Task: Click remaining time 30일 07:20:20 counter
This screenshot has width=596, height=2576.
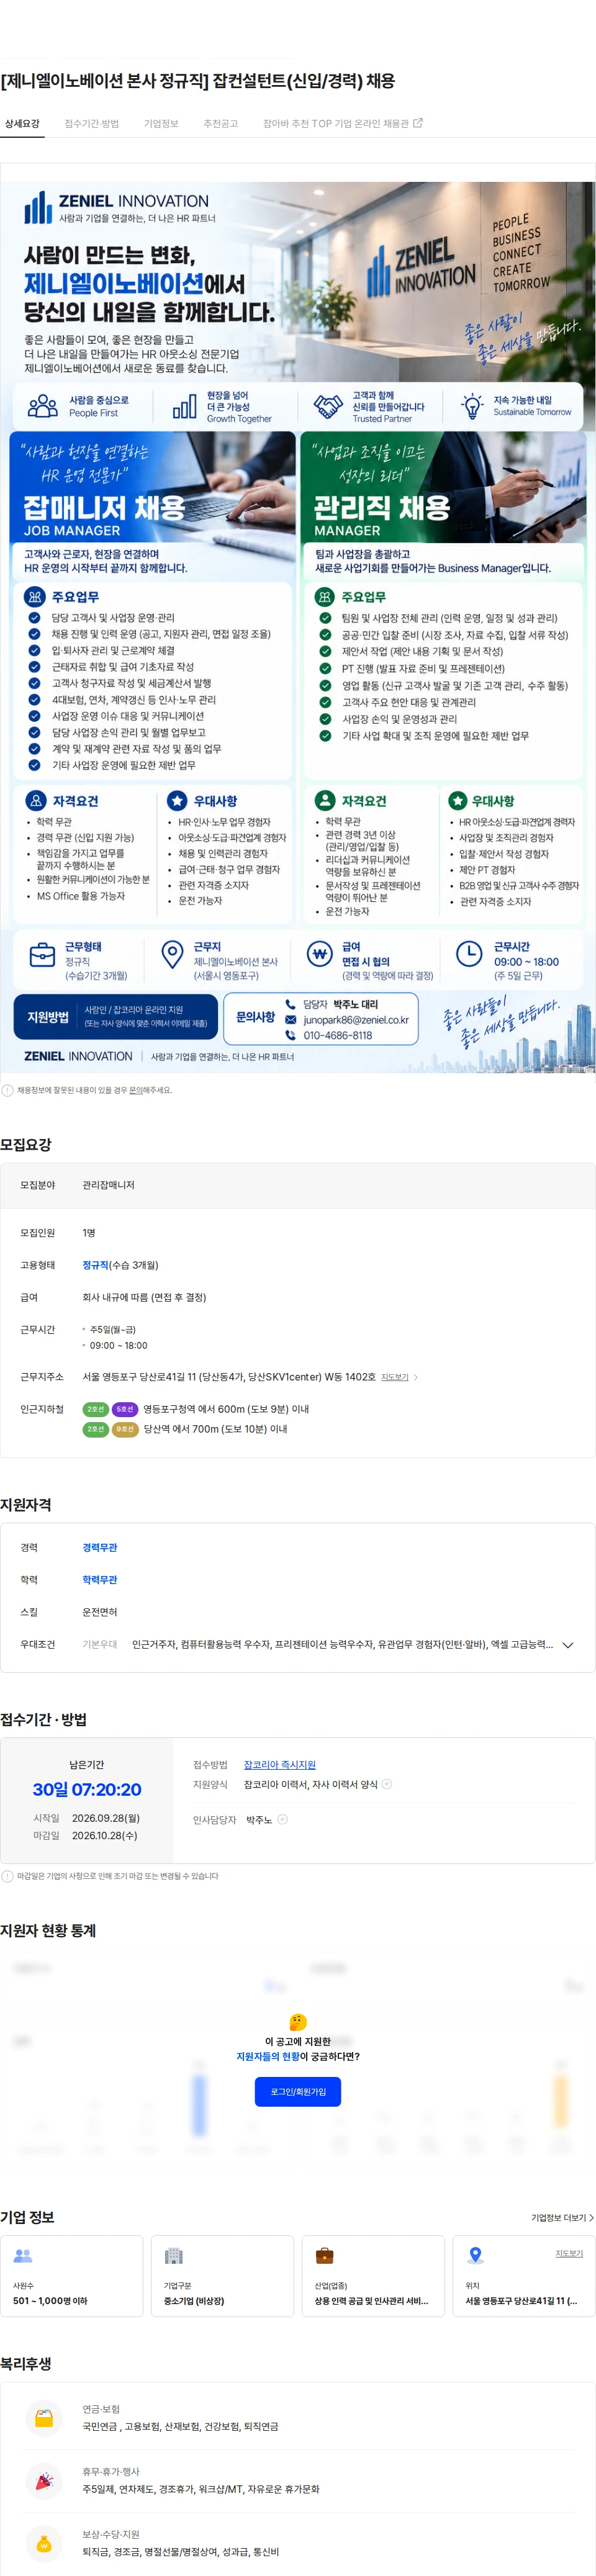Action: coord(87,1790)
